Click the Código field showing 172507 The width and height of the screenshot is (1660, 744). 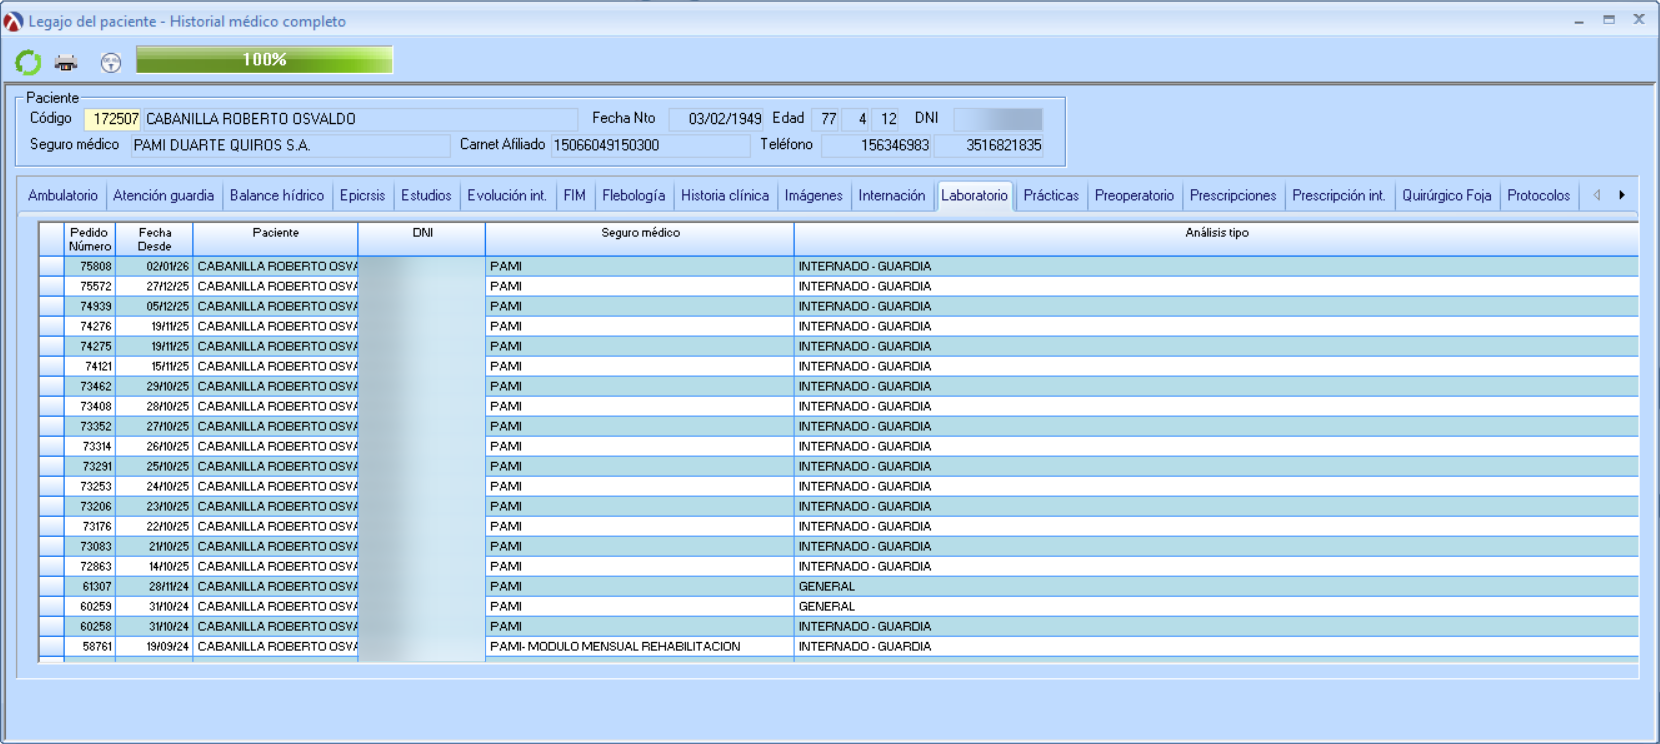coord(112,119)
